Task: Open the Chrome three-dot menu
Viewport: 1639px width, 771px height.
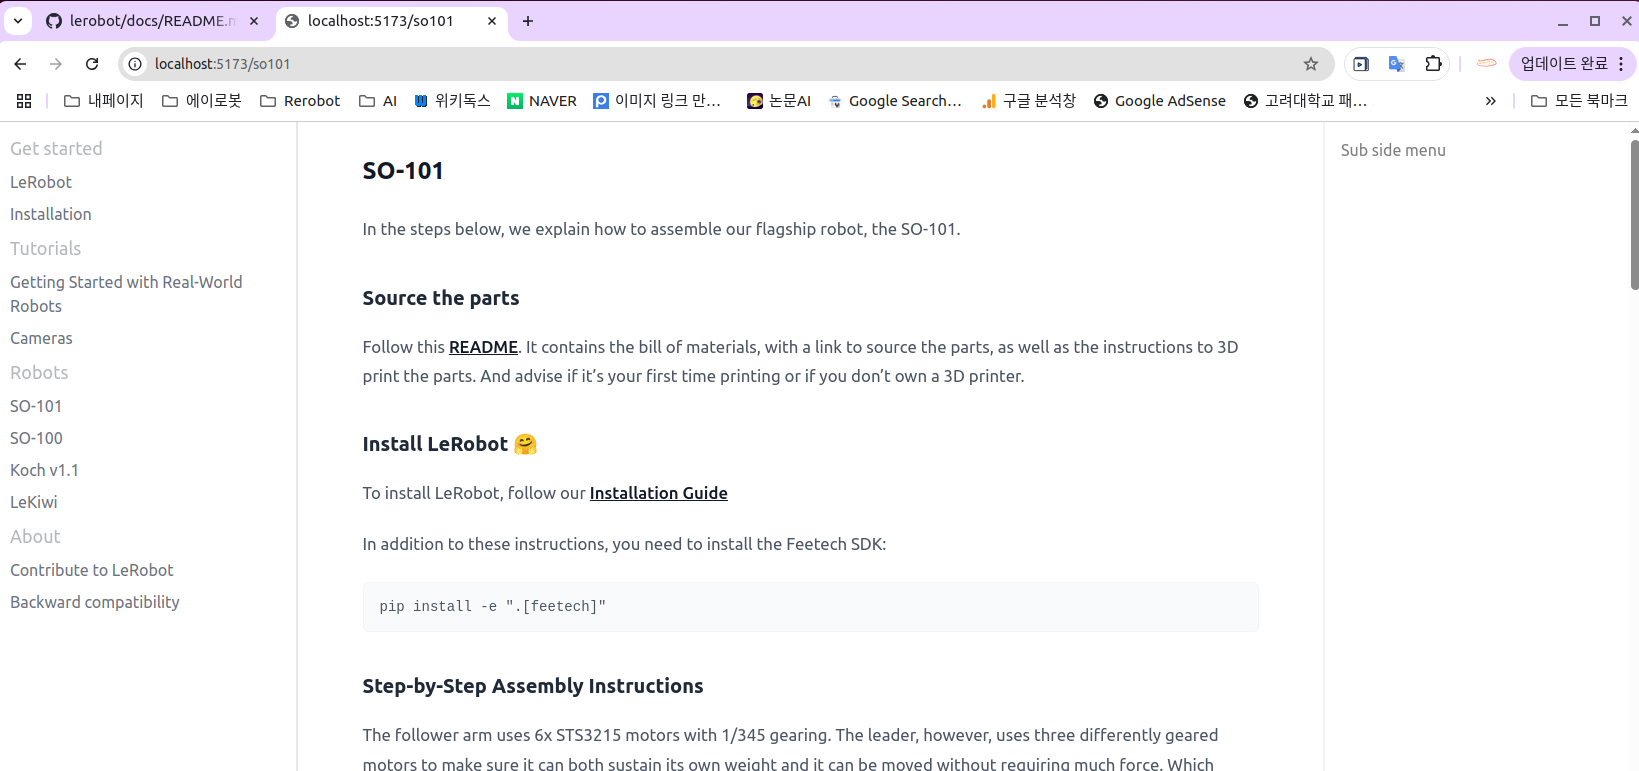Action: pos(1621,64)
